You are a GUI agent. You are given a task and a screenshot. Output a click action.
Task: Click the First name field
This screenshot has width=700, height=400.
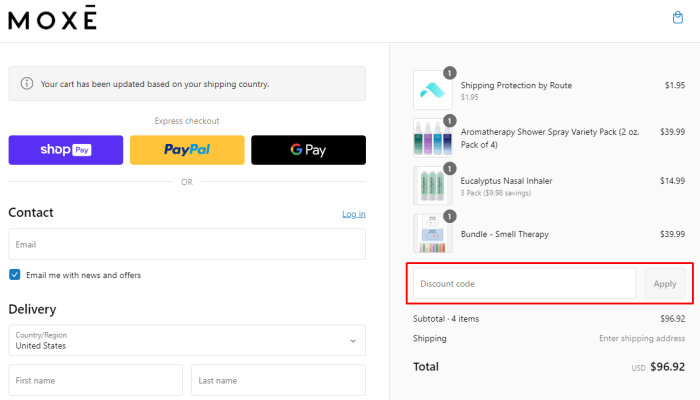[96, 380]
